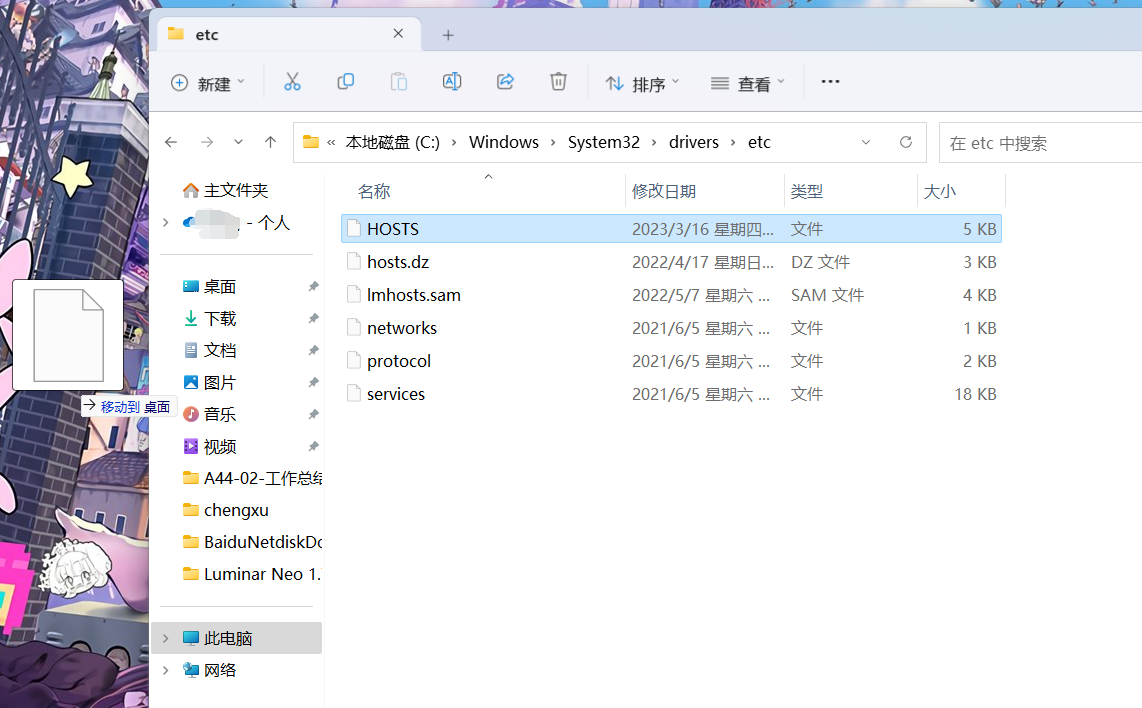This screenshot has height=708, width=1142.
Task: Go forward with the right arrow
Action: pos(207,142)
